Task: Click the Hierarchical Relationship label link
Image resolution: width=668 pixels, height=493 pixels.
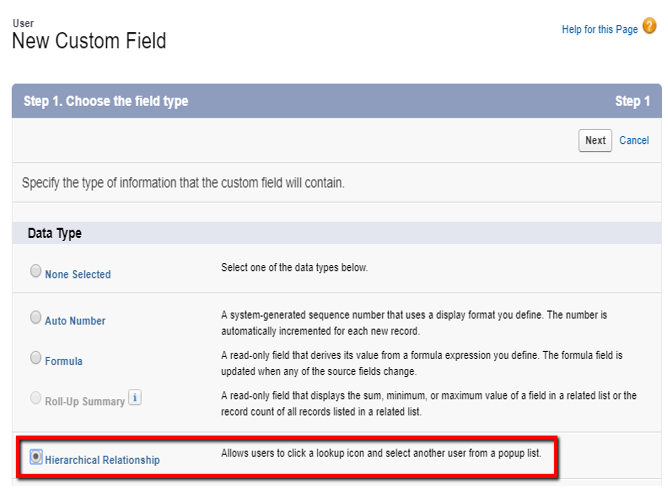Action: point(102,460)
